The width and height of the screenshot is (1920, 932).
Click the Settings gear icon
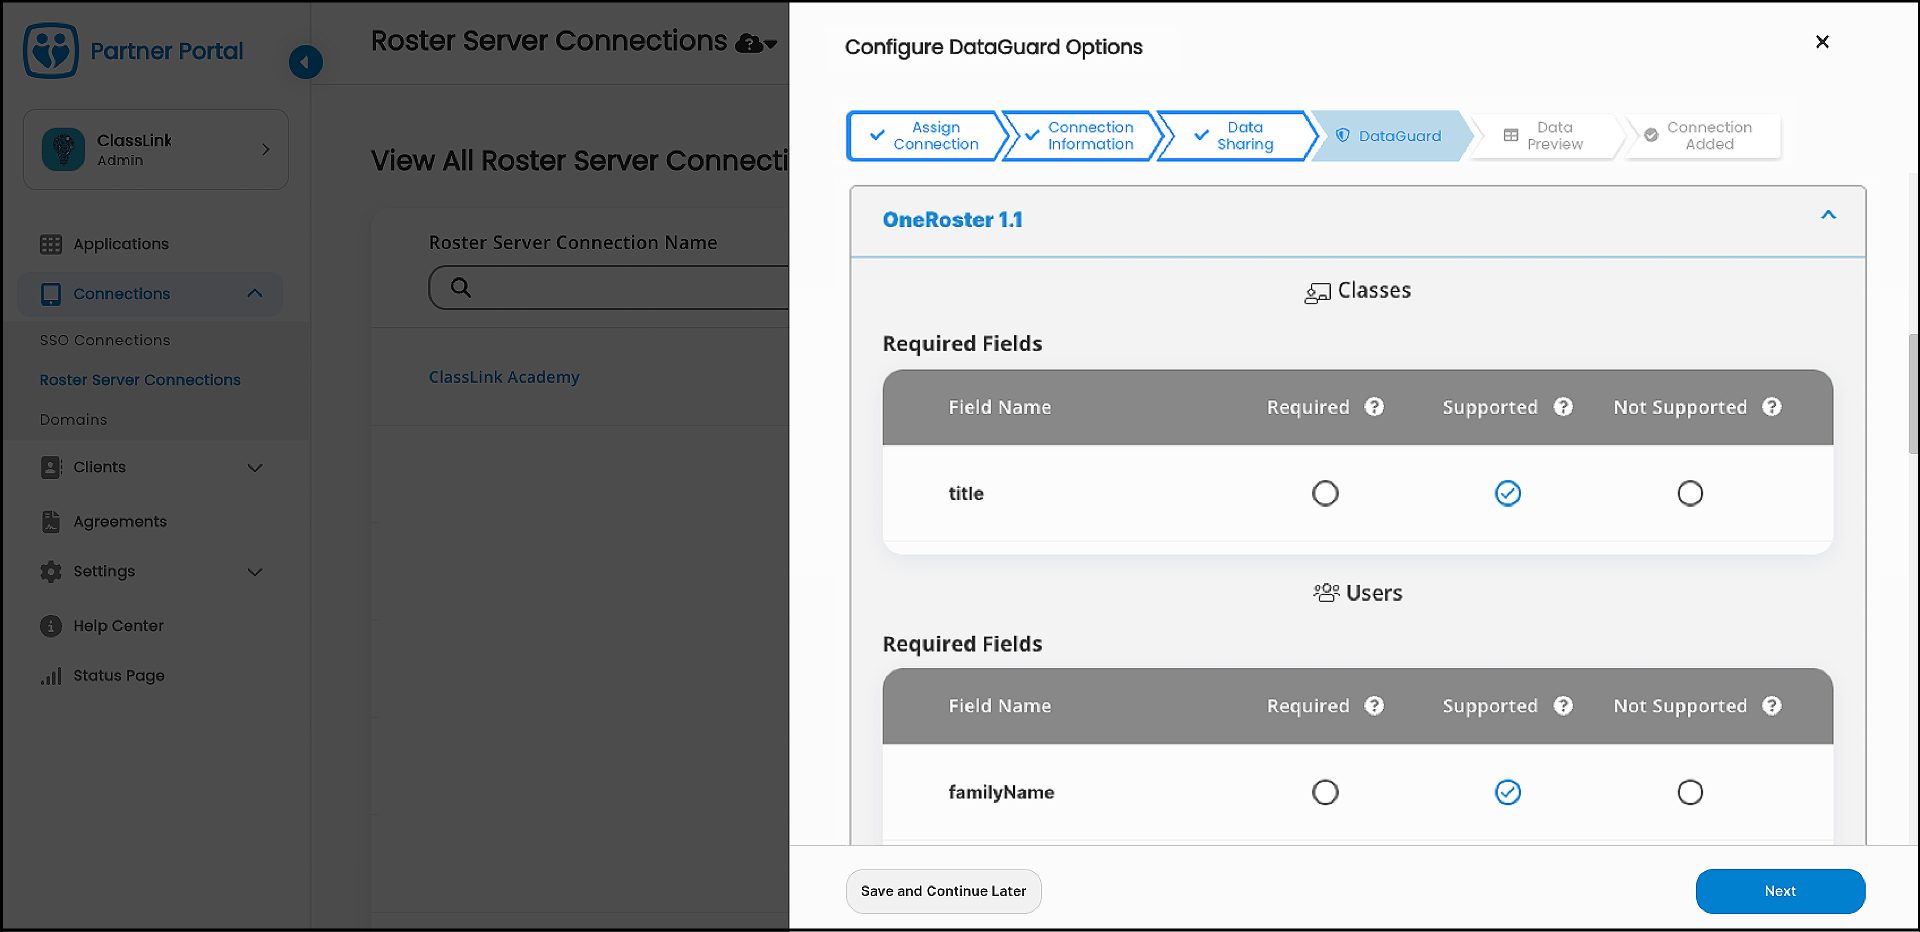pyautogui.click(x=51, y=571)
